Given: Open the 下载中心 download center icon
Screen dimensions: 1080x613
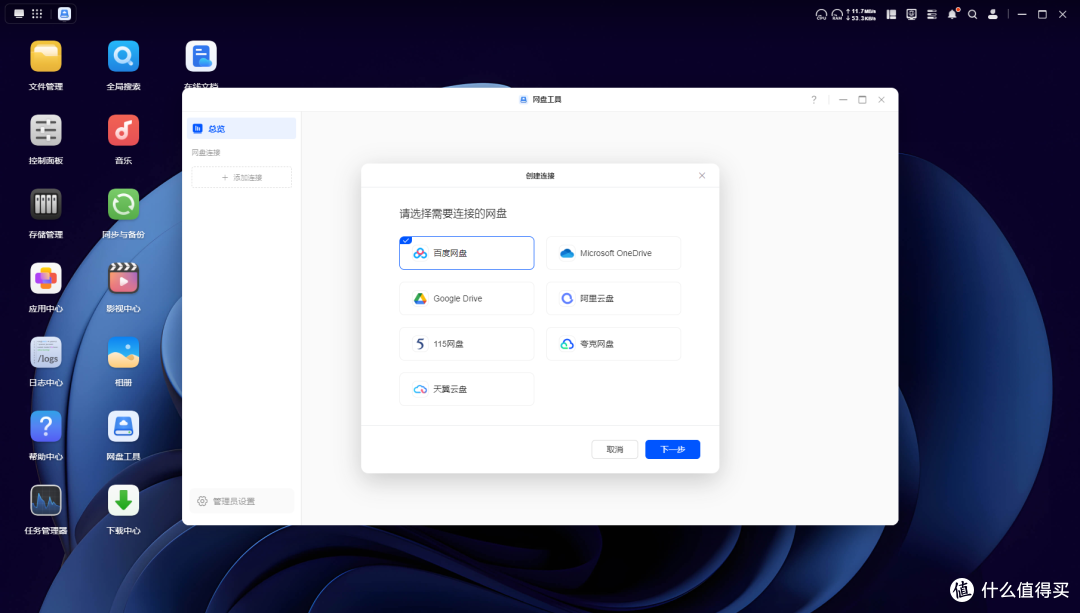Looking at the screenshot, I should 123,501.
